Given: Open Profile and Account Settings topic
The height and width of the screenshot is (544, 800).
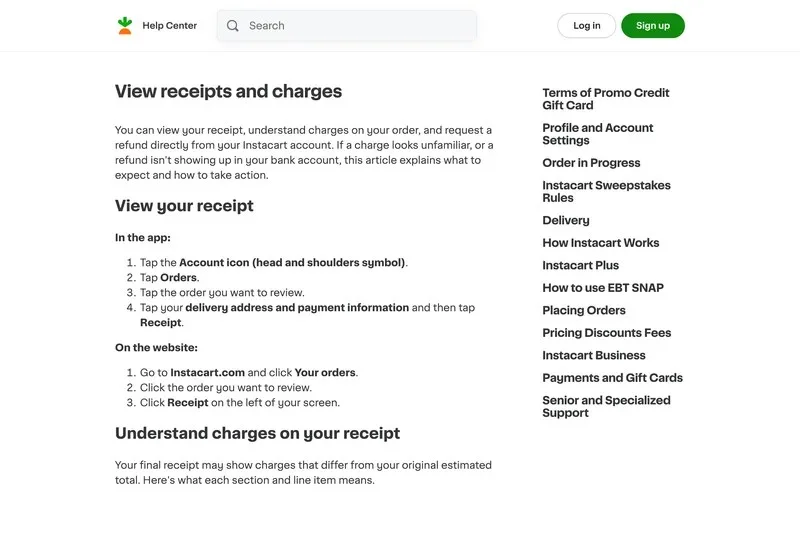Looking at the screenshot, I should tap(597, 134).
